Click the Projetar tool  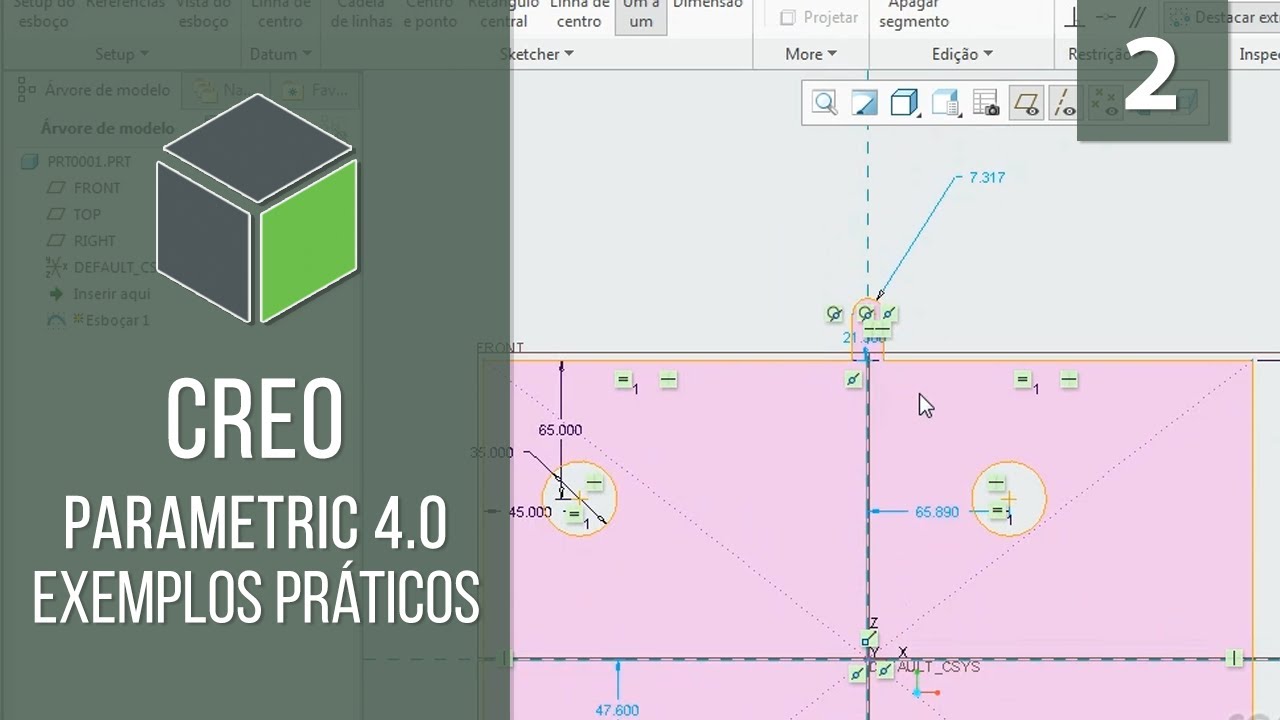pyautogui.click(x=820, y=17)
